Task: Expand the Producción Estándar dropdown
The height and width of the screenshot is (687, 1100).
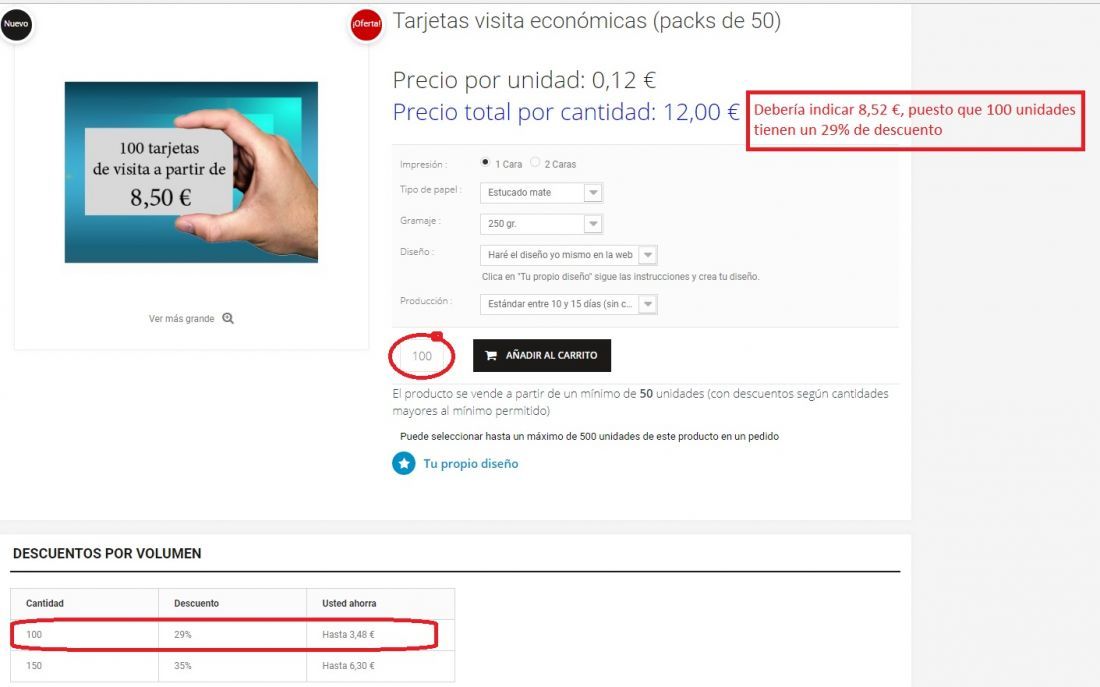Action: [x=569, y=304]
